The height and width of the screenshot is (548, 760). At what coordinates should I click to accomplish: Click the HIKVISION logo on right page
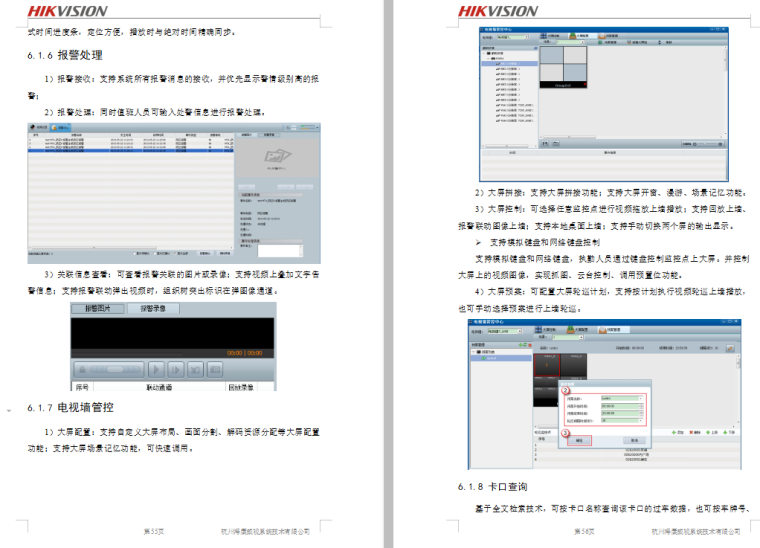pos(498,11)
